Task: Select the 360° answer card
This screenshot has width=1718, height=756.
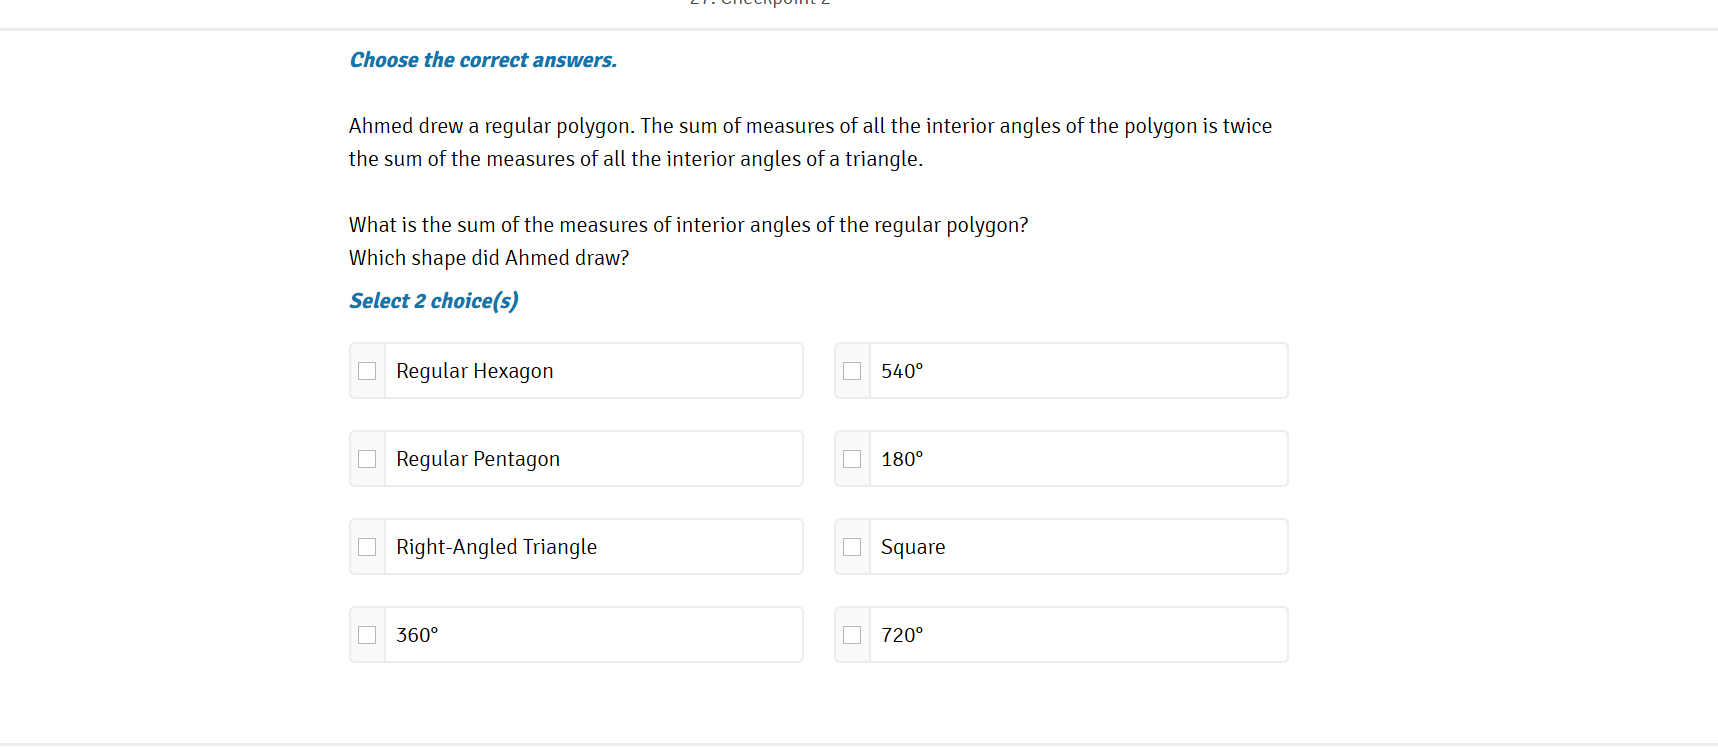Action: pyautogui.click(x=575, y=634)
